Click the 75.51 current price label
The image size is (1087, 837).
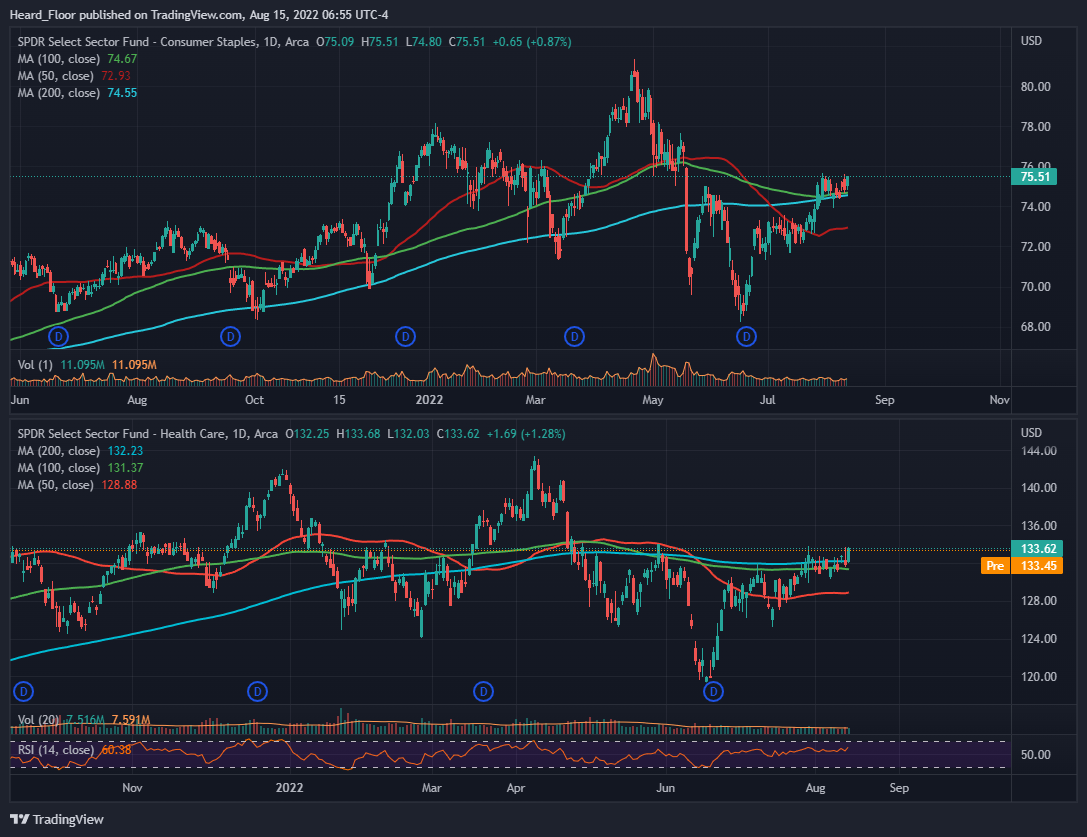coord(1034,177)
